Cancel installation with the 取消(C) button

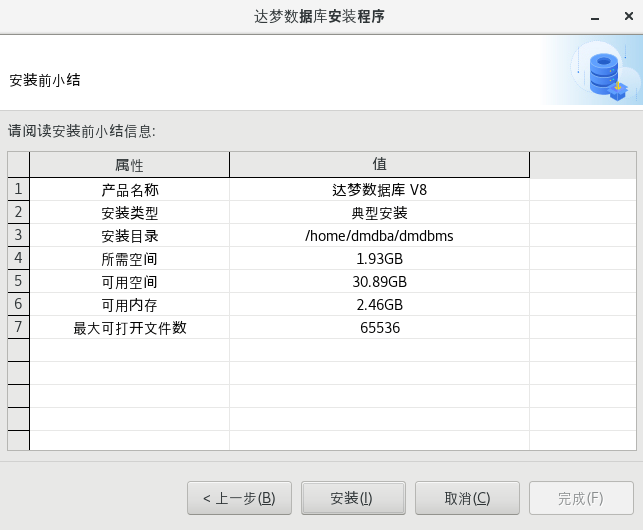point(467,498)
